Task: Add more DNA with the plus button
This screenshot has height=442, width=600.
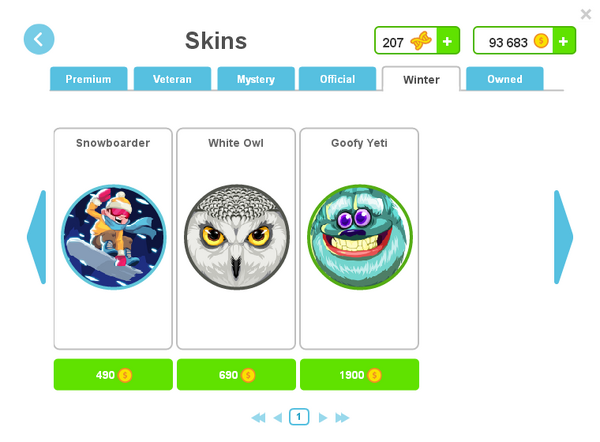Action: coord(447,41)
